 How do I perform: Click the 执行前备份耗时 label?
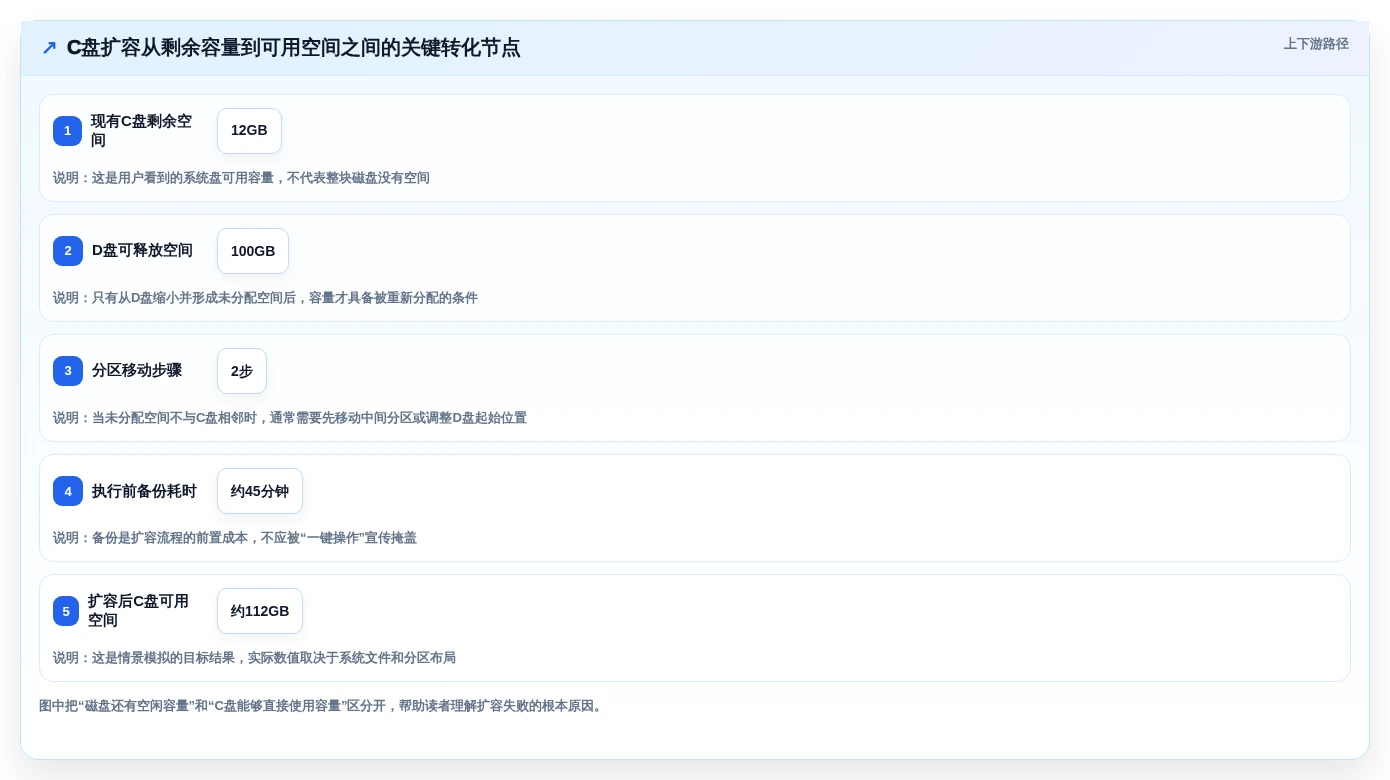click(x=144, y=491)
